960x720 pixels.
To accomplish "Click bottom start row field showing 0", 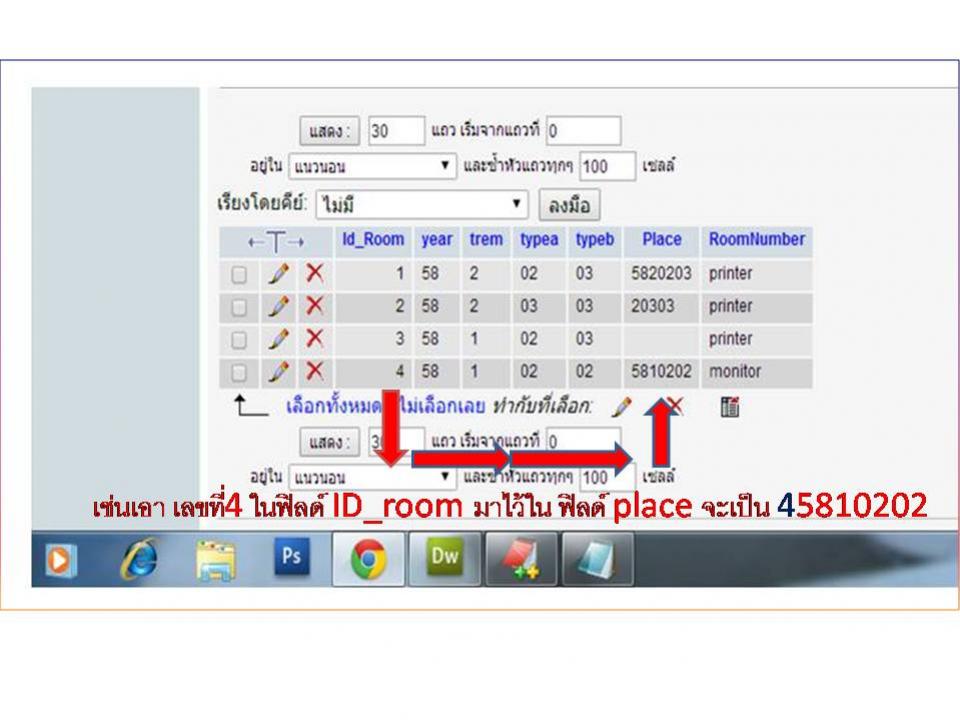I will click(583, 441).
